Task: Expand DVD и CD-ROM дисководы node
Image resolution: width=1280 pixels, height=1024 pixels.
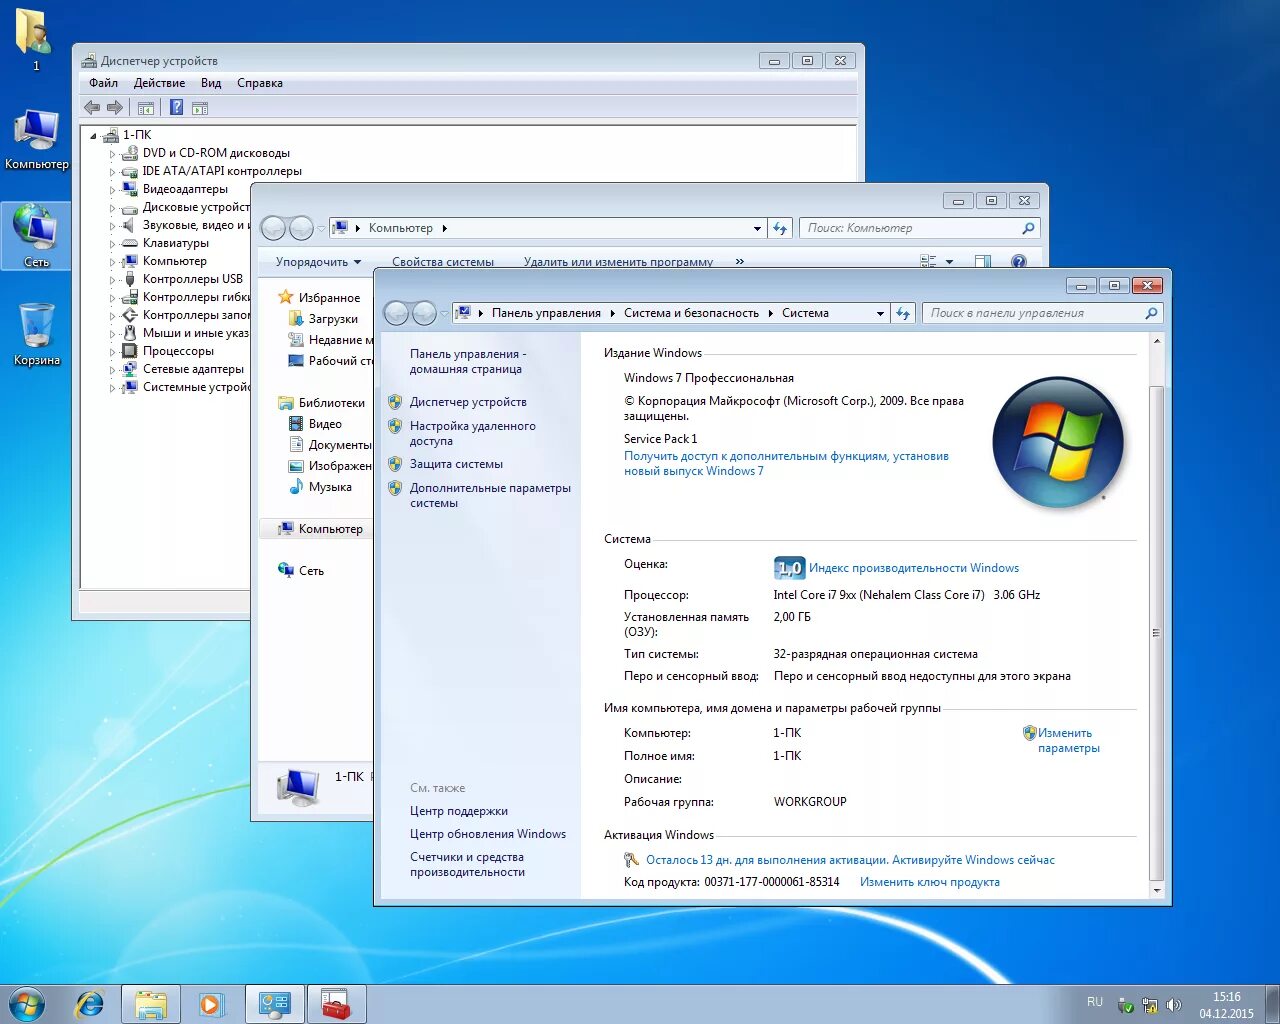Action: [x=112, y=154]
